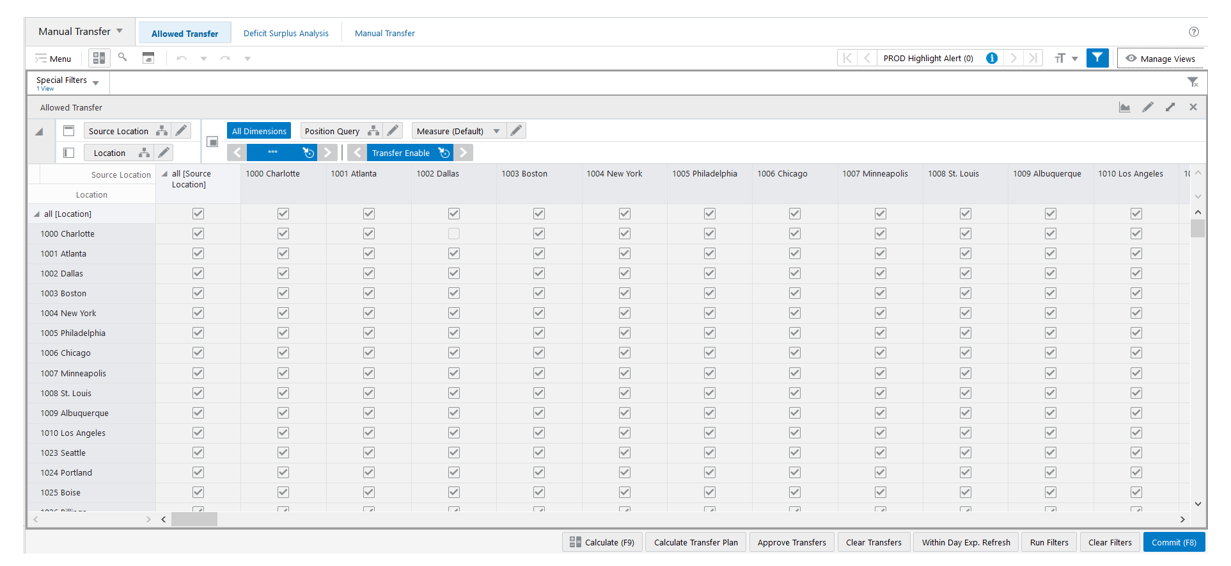
Task: Click the row-axis layout icon beside Location
Action: coord(69,153)
